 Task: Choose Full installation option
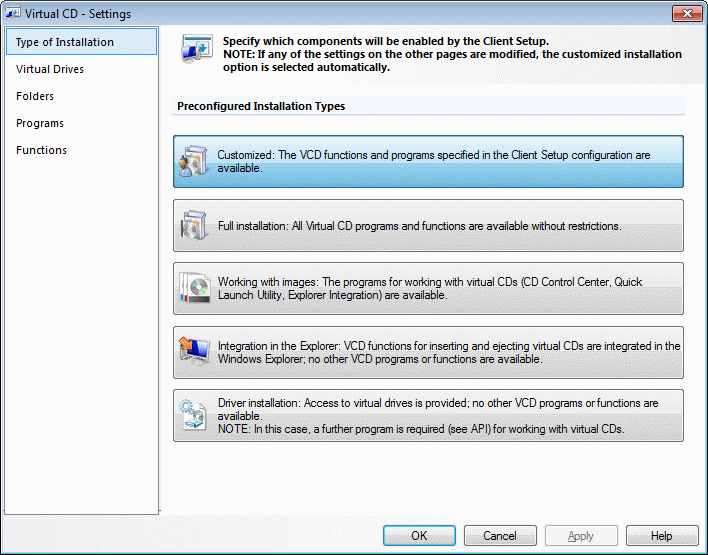tap(430, 226)
